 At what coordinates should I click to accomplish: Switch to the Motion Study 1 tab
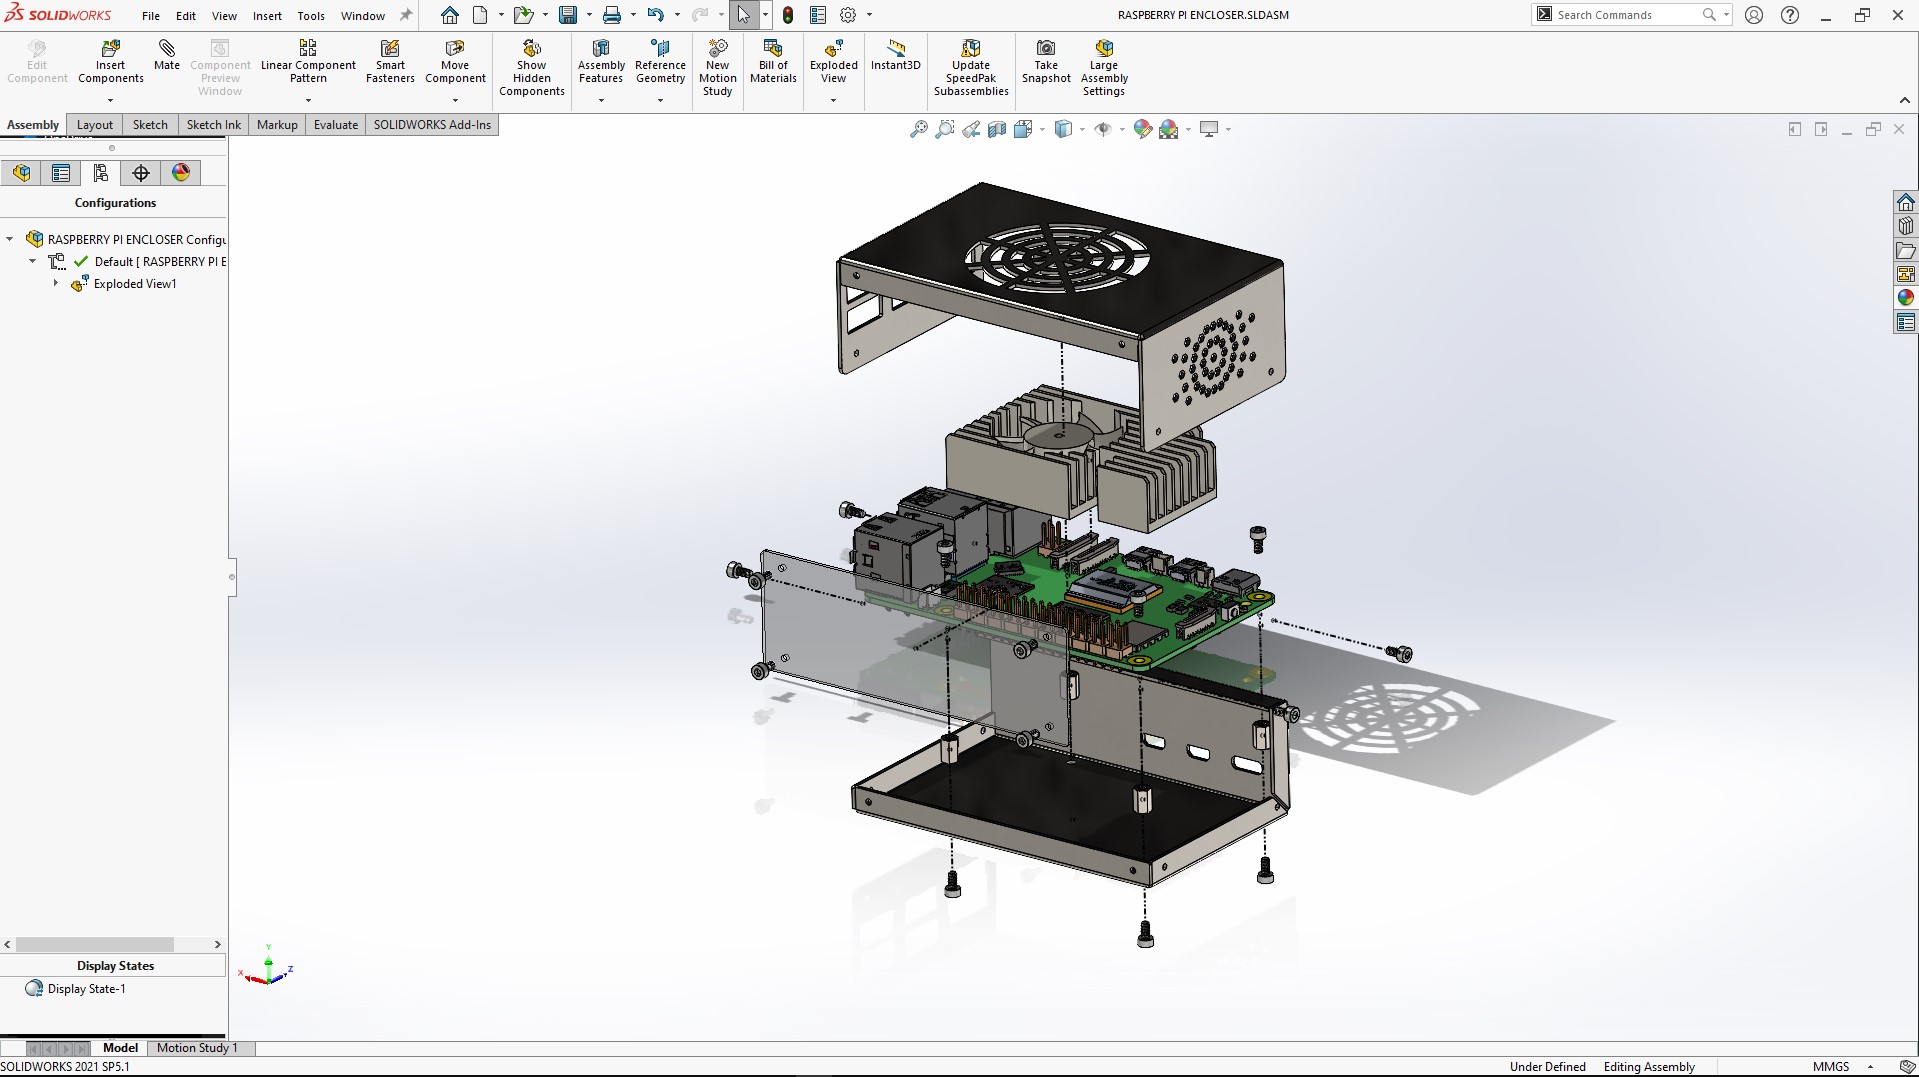point(197,1048)
